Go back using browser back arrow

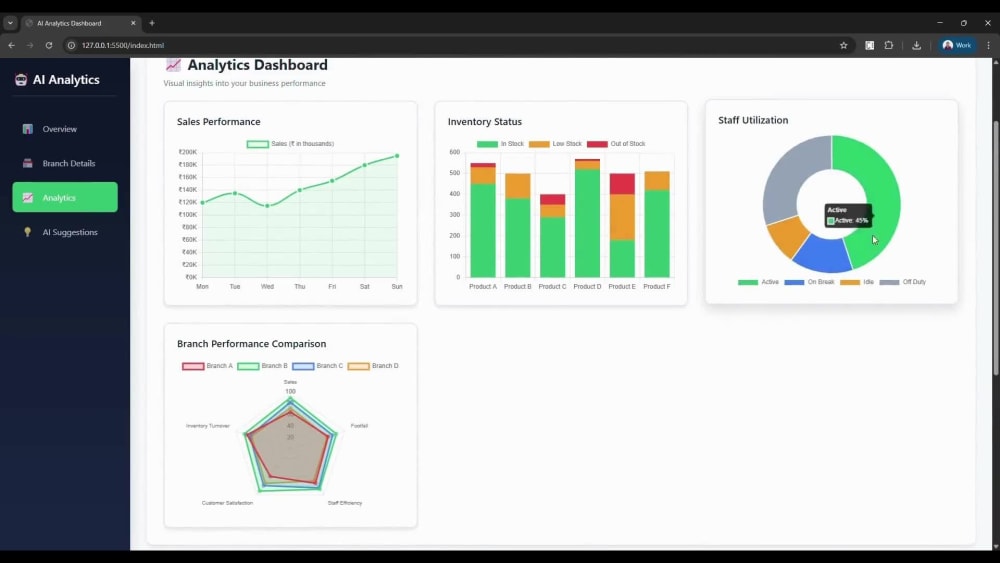tap(11, 45)
